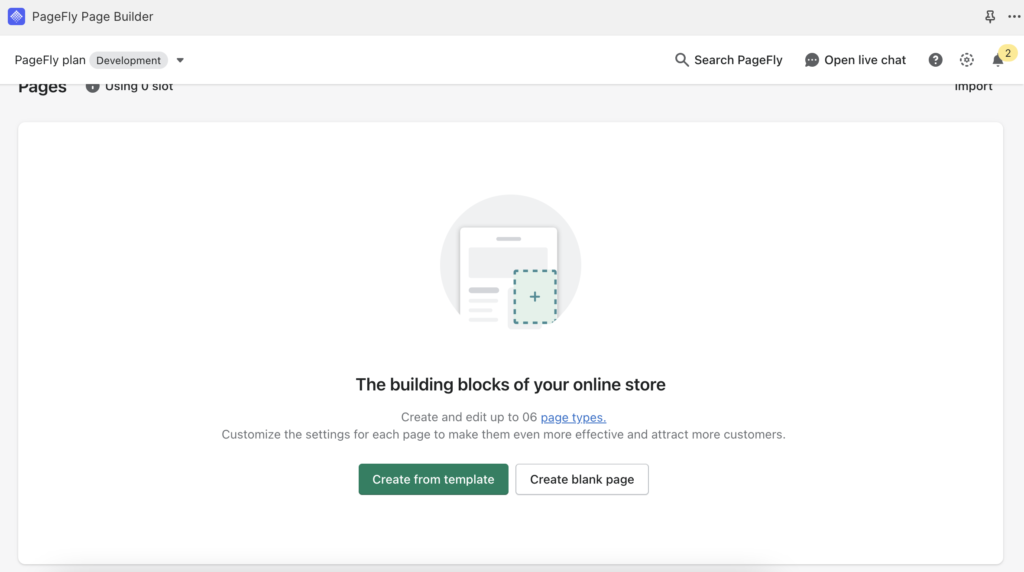Viewport: 1024px width, 572px height.
Task: Click the slot usage indicator icon
Action: click(93, 87)
